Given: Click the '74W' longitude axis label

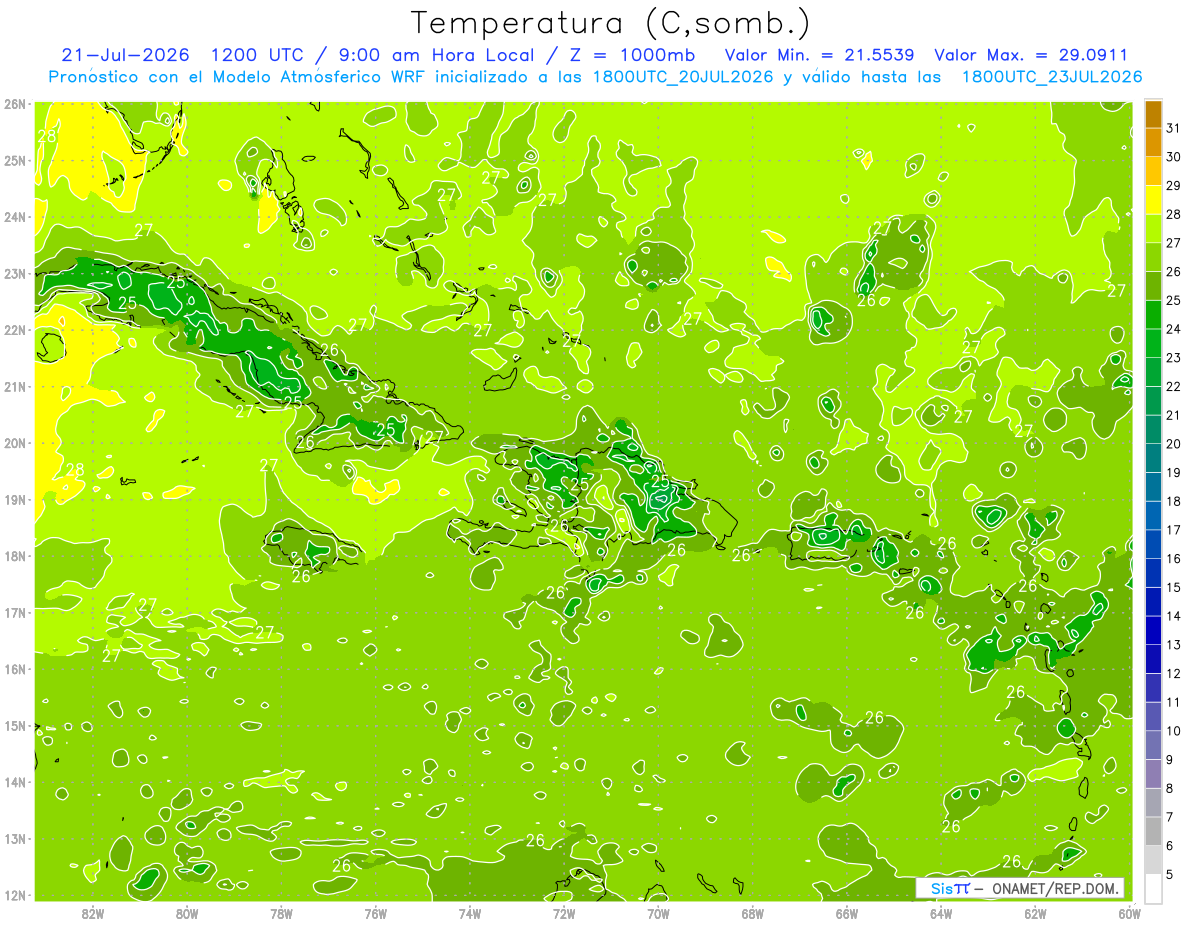Looking at the screenshot, I should pos(470,913).
